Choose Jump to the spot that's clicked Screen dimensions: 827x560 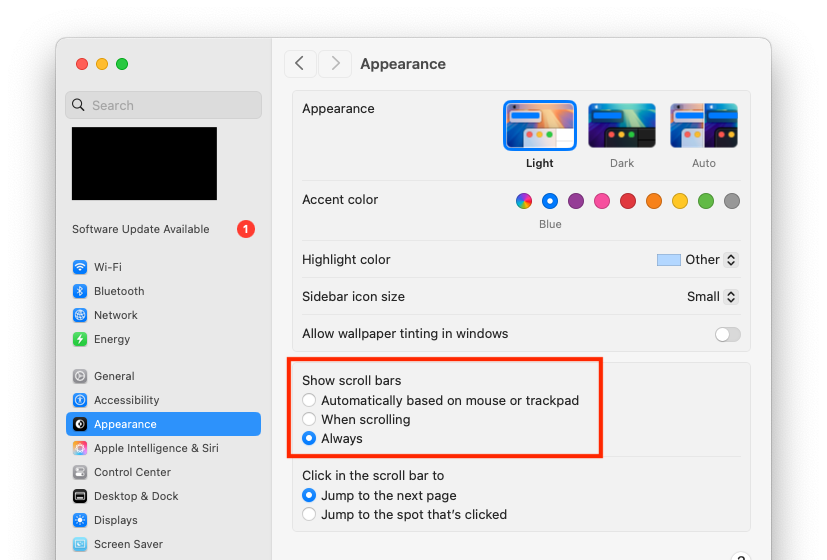310,515
